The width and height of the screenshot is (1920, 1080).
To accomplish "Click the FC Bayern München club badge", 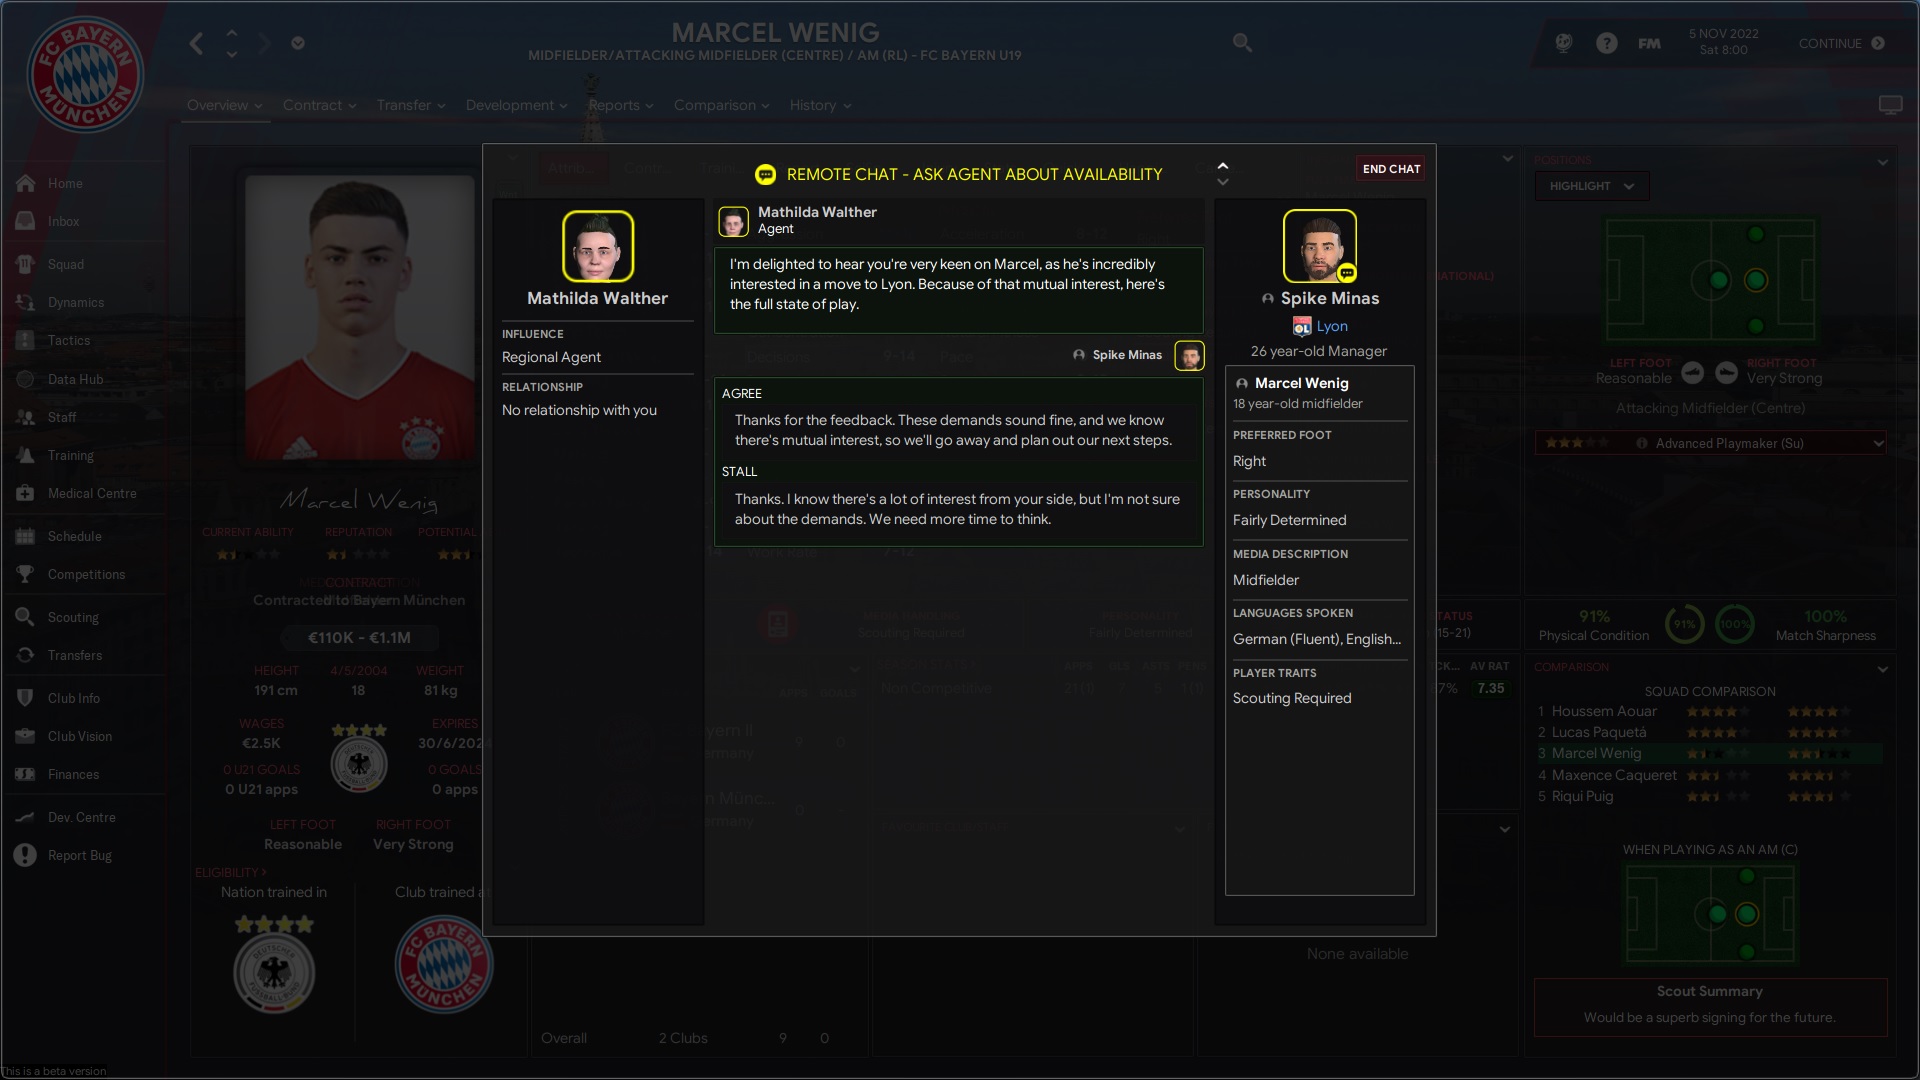I will [x=85, y=75].
